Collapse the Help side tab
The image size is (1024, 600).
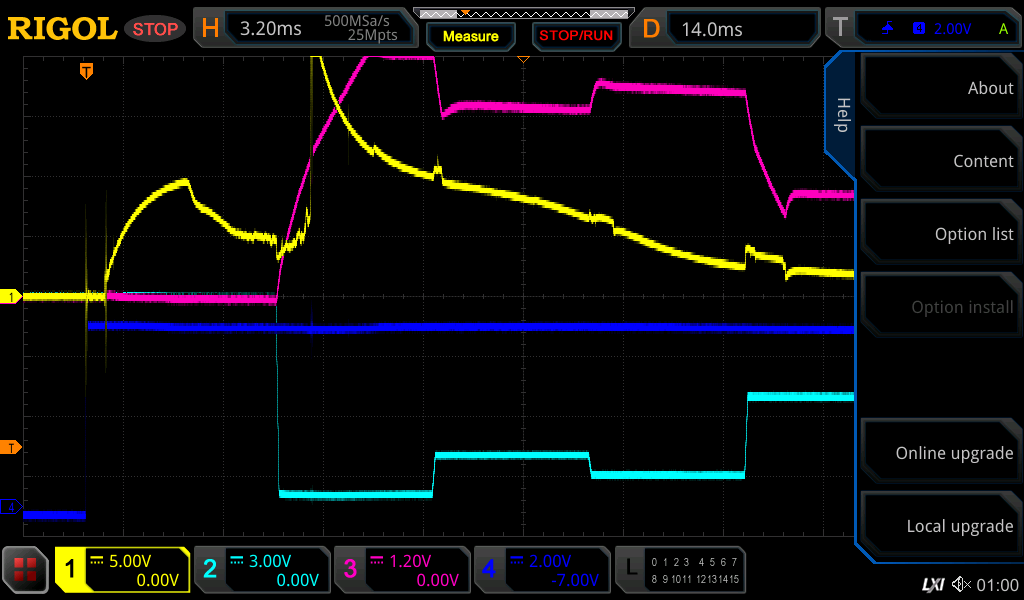click(841, 115)
